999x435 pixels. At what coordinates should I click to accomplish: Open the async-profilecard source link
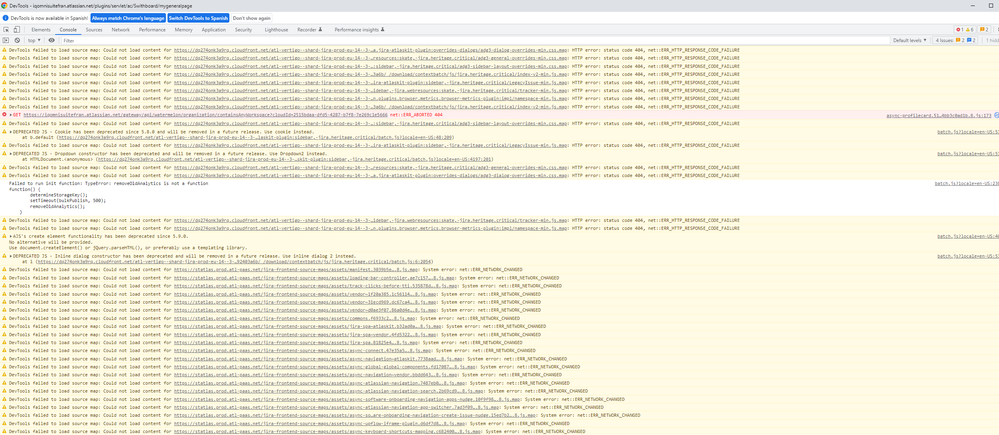(939, 115)
